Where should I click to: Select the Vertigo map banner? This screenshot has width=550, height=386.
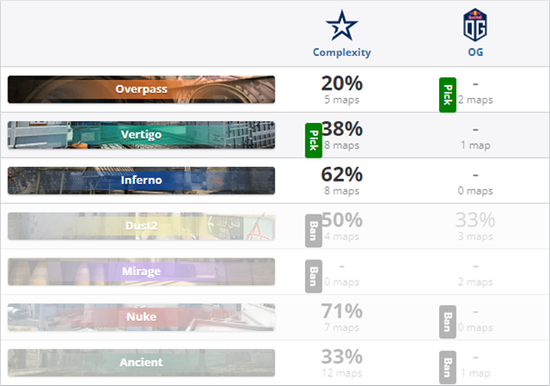coord(141,135)
